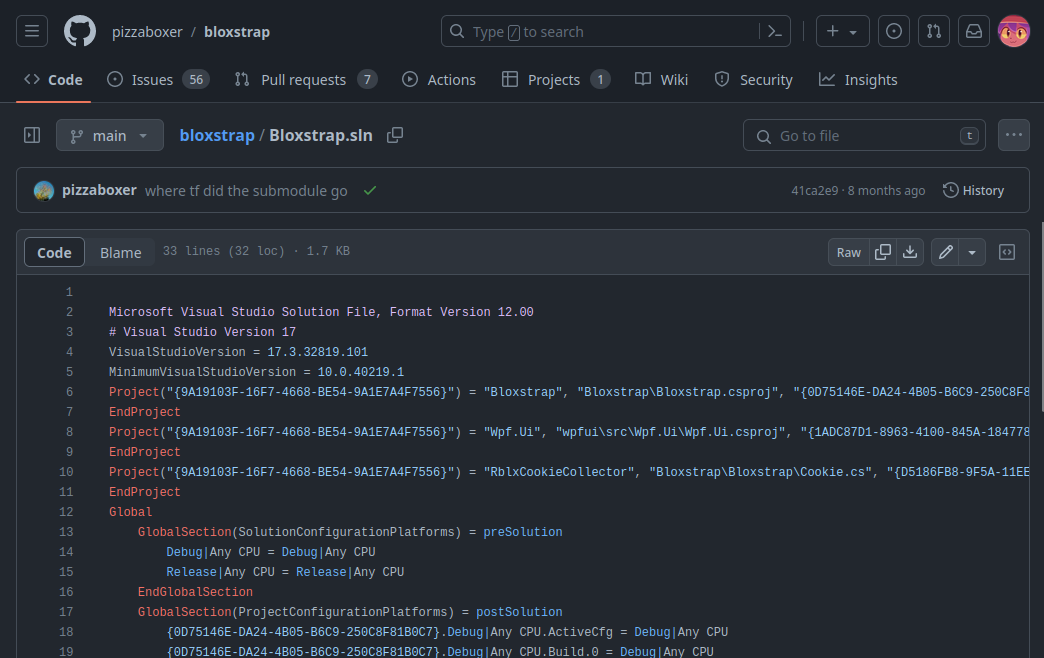1044x658 pixels.
Task: Open the hamburger navigation menu
Action: tap(32, 32)
